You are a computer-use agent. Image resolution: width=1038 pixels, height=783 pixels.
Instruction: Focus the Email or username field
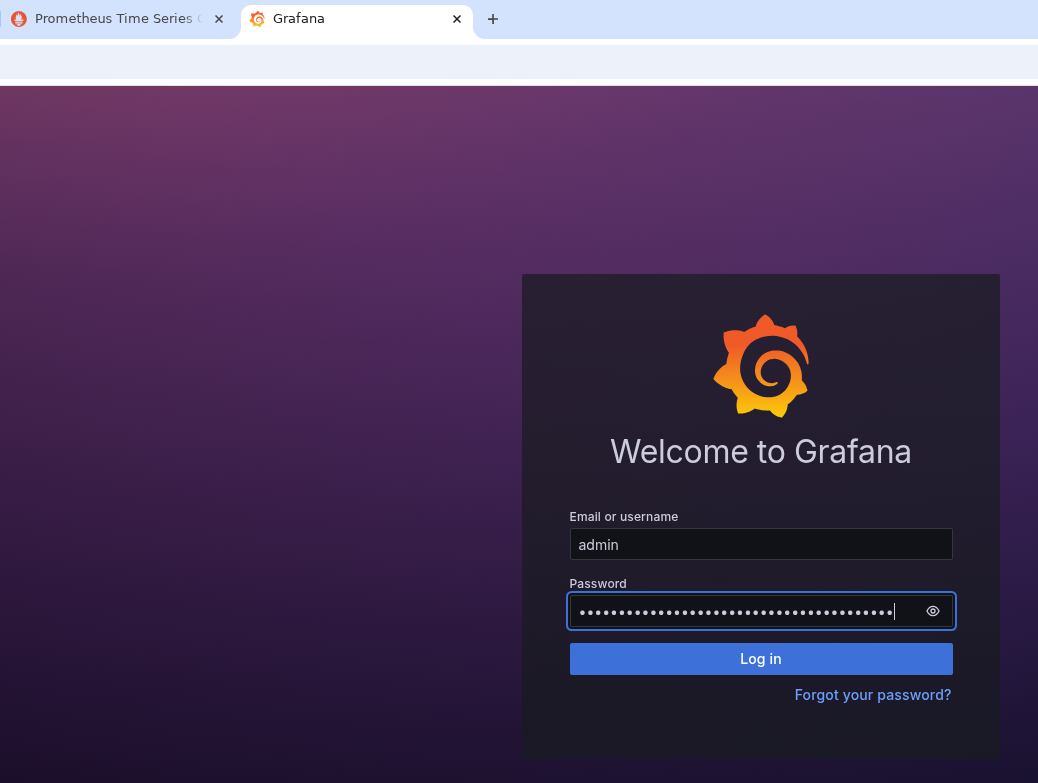pos(760,545)
